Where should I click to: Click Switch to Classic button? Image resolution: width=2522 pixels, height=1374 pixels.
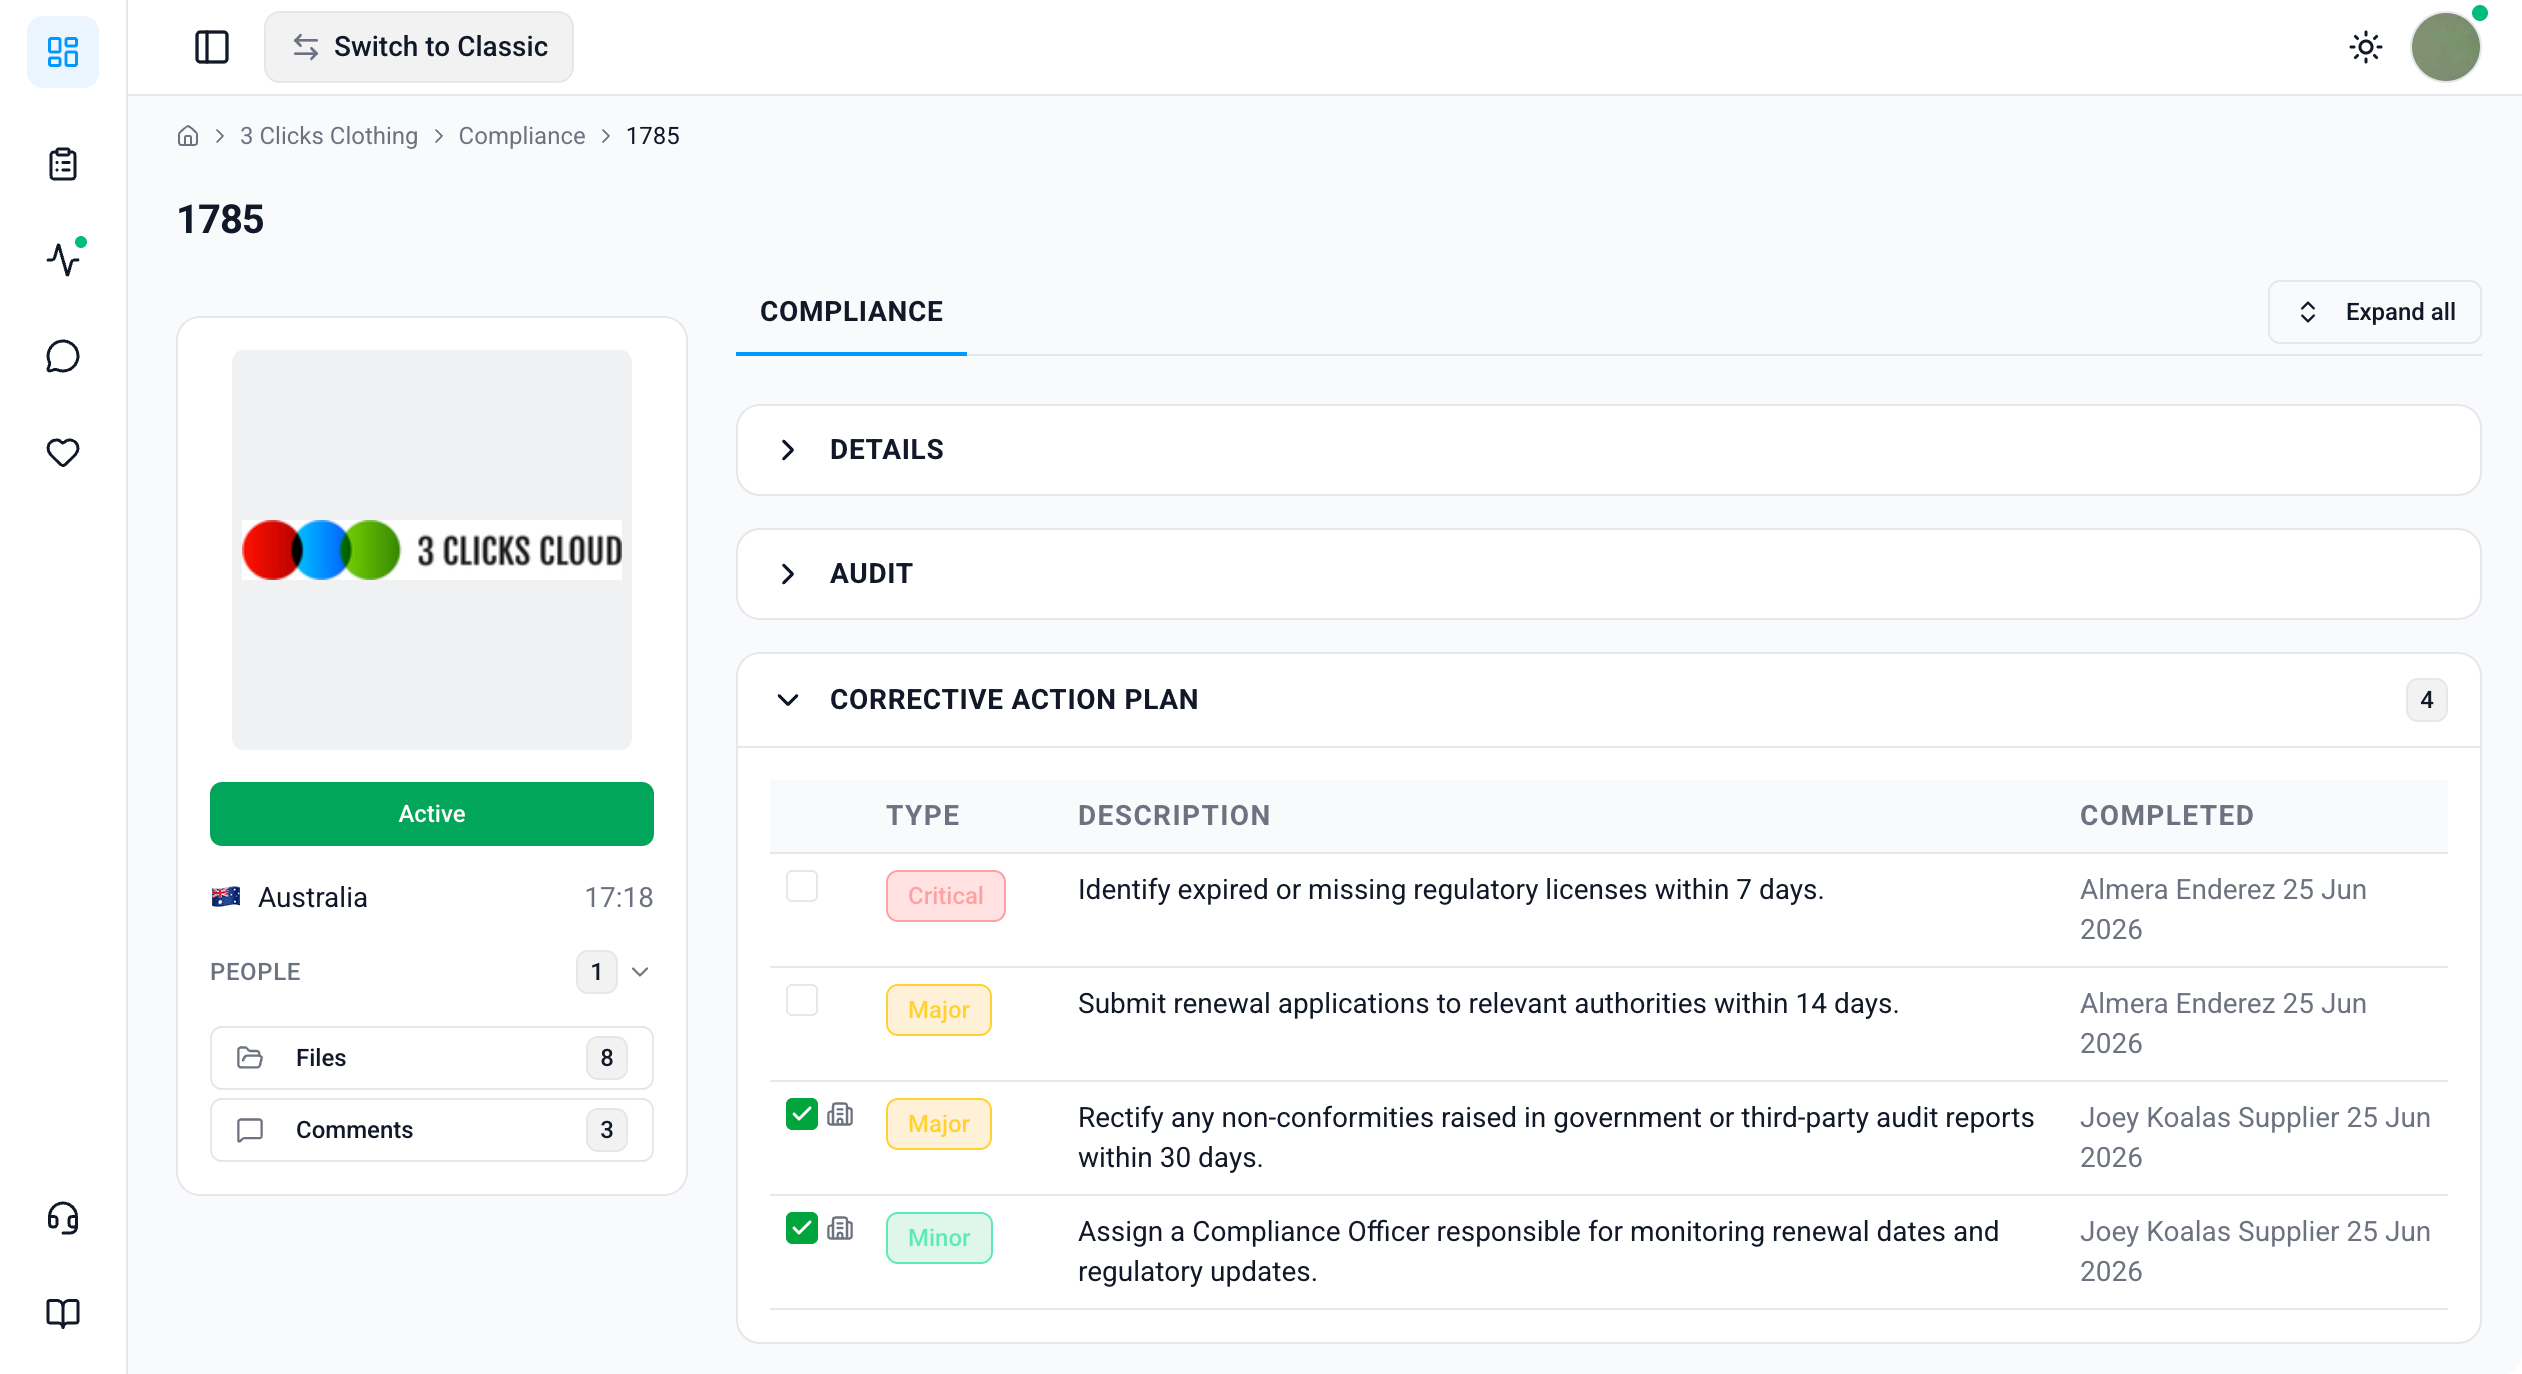419,47
